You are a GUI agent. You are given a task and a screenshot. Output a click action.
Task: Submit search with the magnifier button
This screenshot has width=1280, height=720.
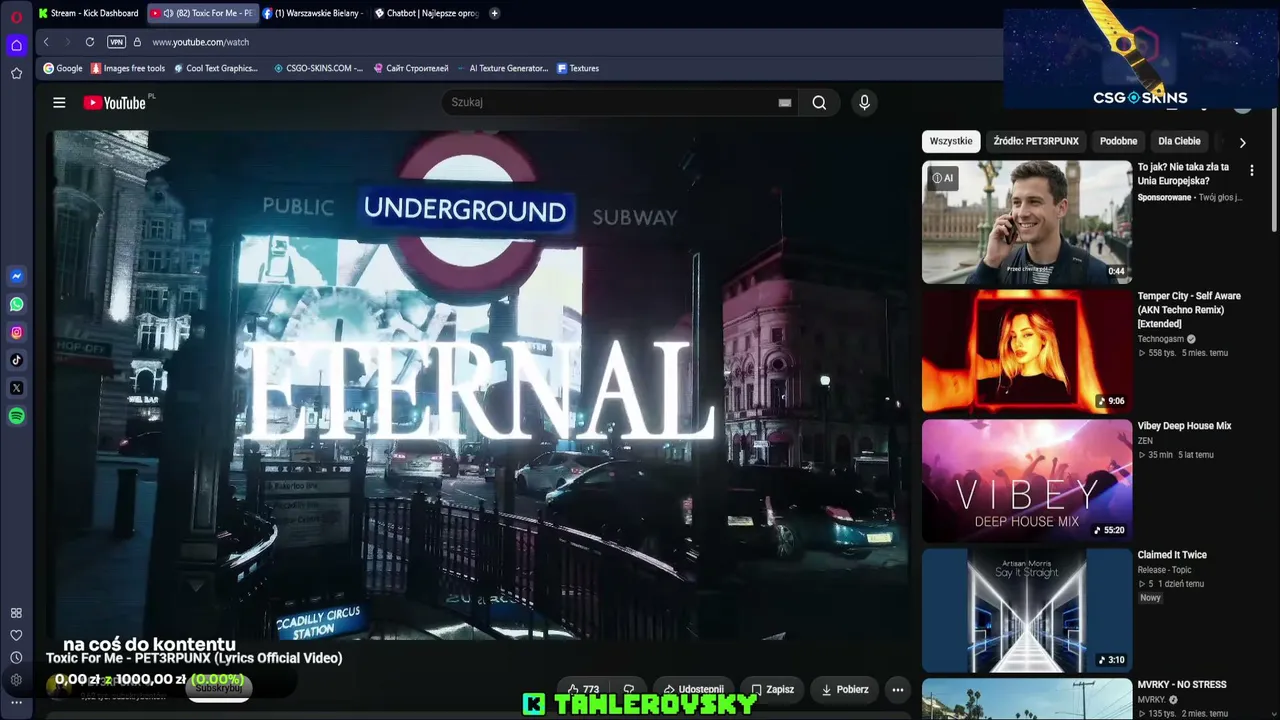tap(819, 102)
